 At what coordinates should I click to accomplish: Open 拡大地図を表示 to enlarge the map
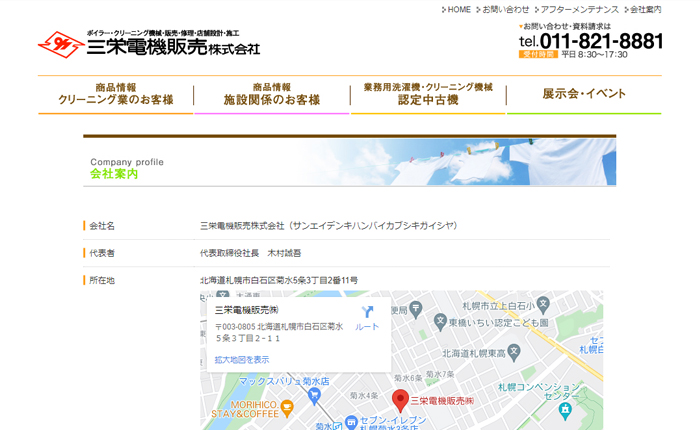click(242, 359)
